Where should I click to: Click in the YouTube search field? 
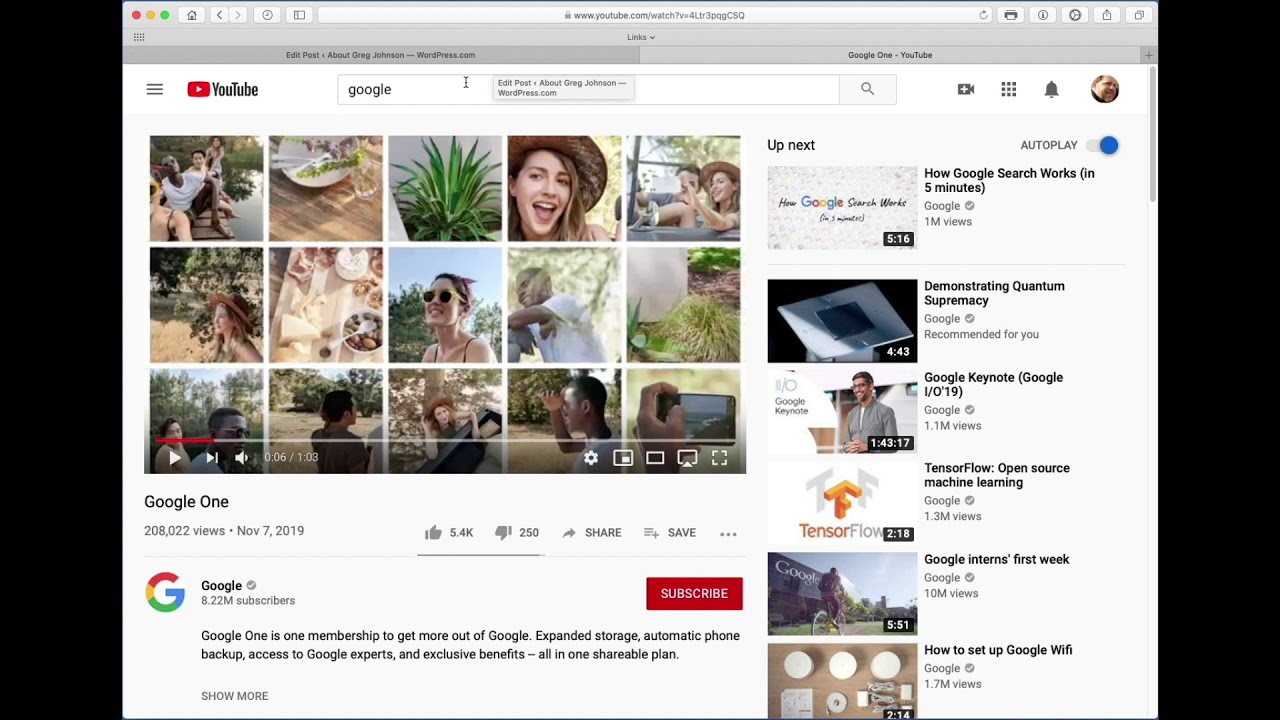(x=588, y=89)
